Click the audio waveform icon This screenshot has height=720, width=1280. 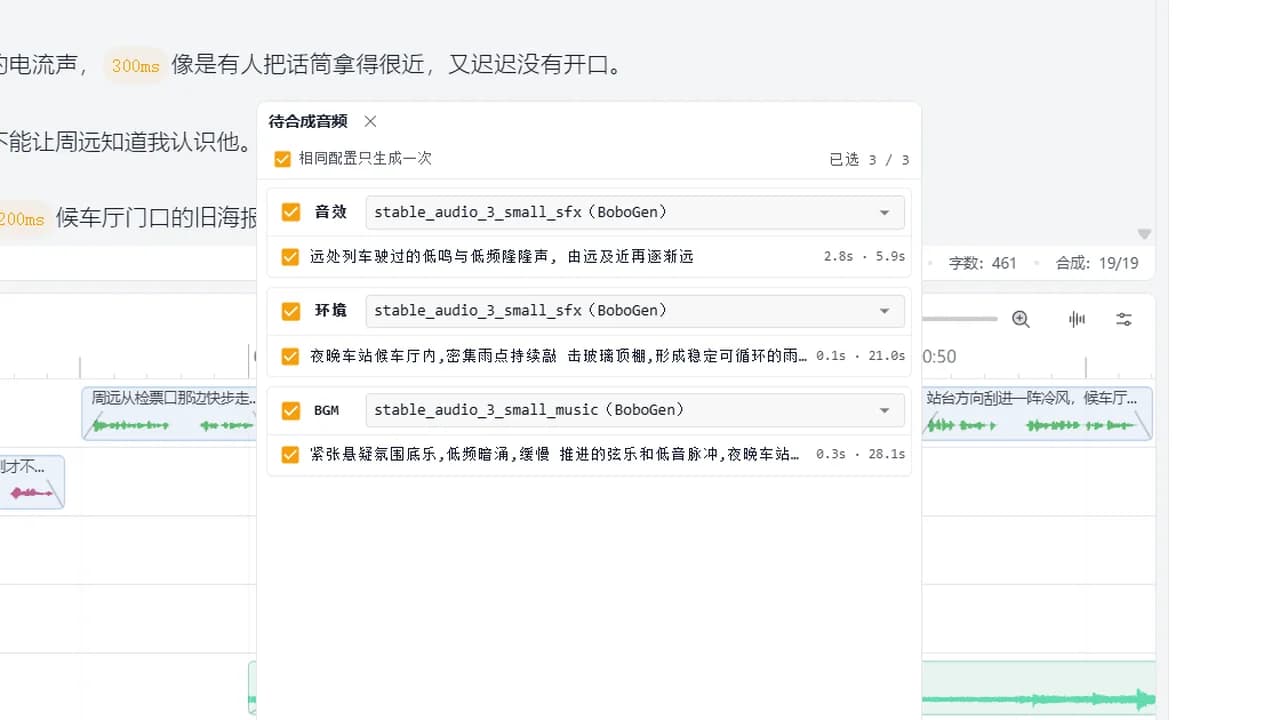click(1077, 319)
